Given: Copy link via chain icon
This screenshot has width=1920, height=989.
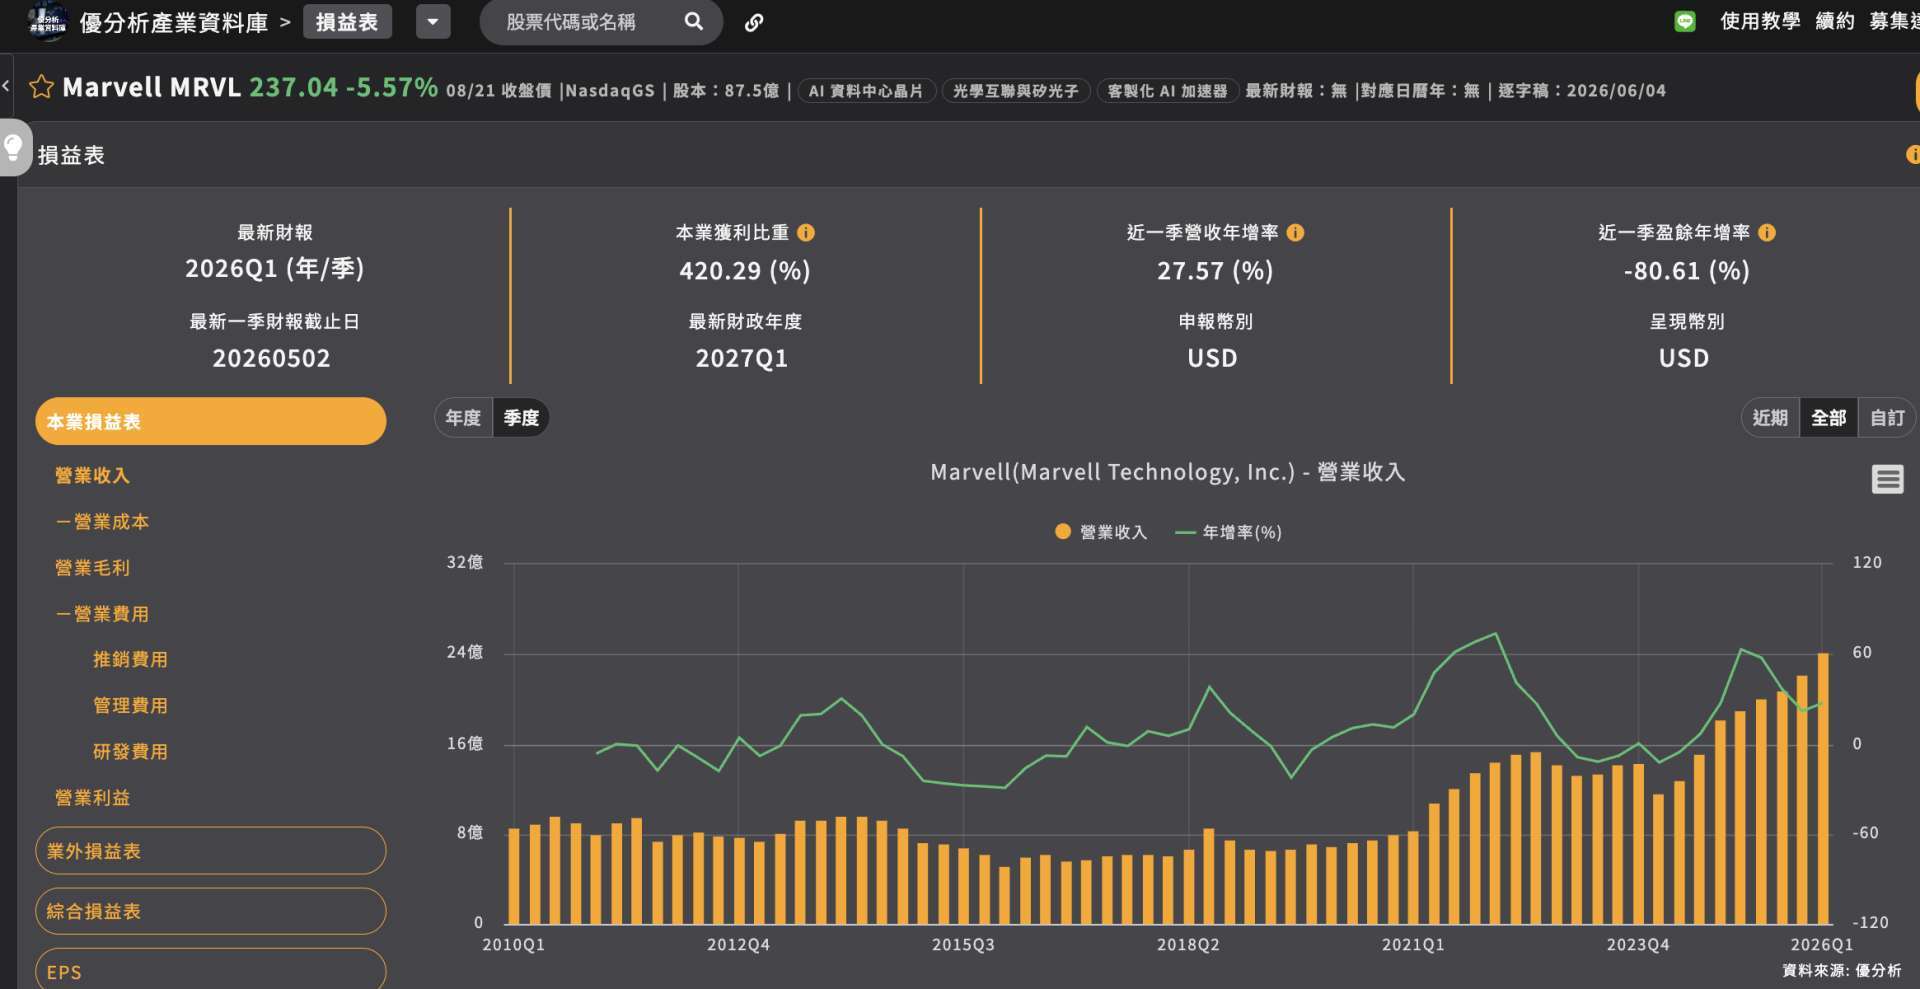Looking at the screenshot, I should click(754, 22).
